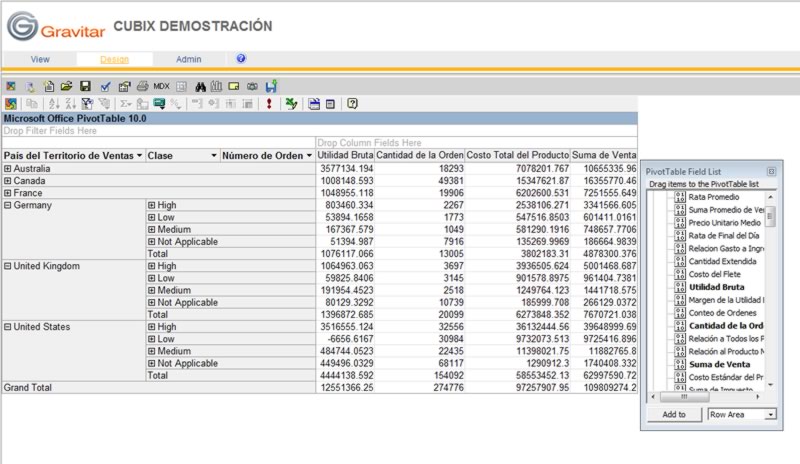Open the Clase field filter dropdown

[x=214, y=156]
